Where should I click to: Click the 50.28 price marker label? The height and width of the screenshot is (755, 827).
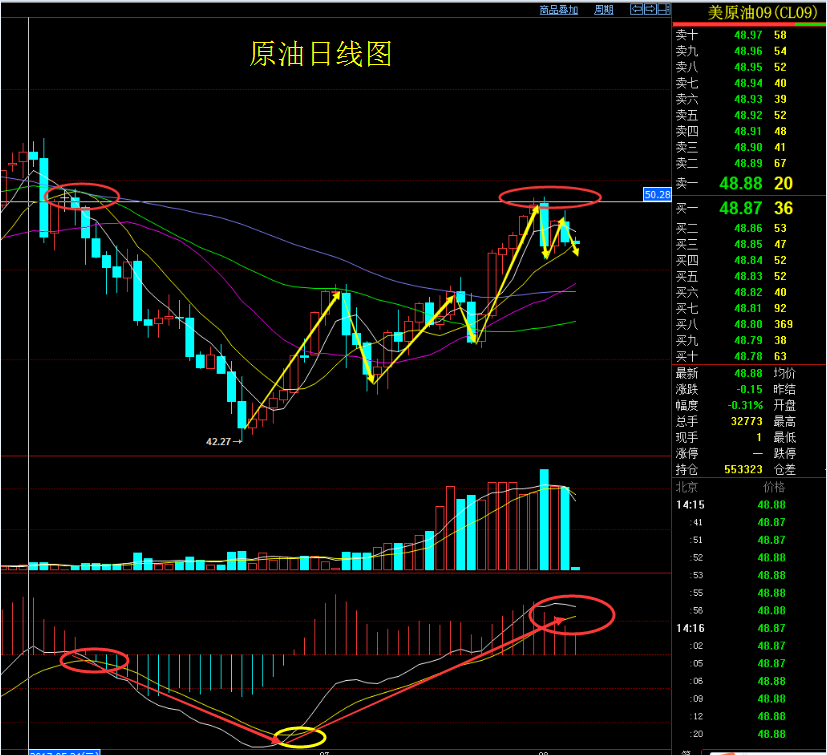click(657, 194)
